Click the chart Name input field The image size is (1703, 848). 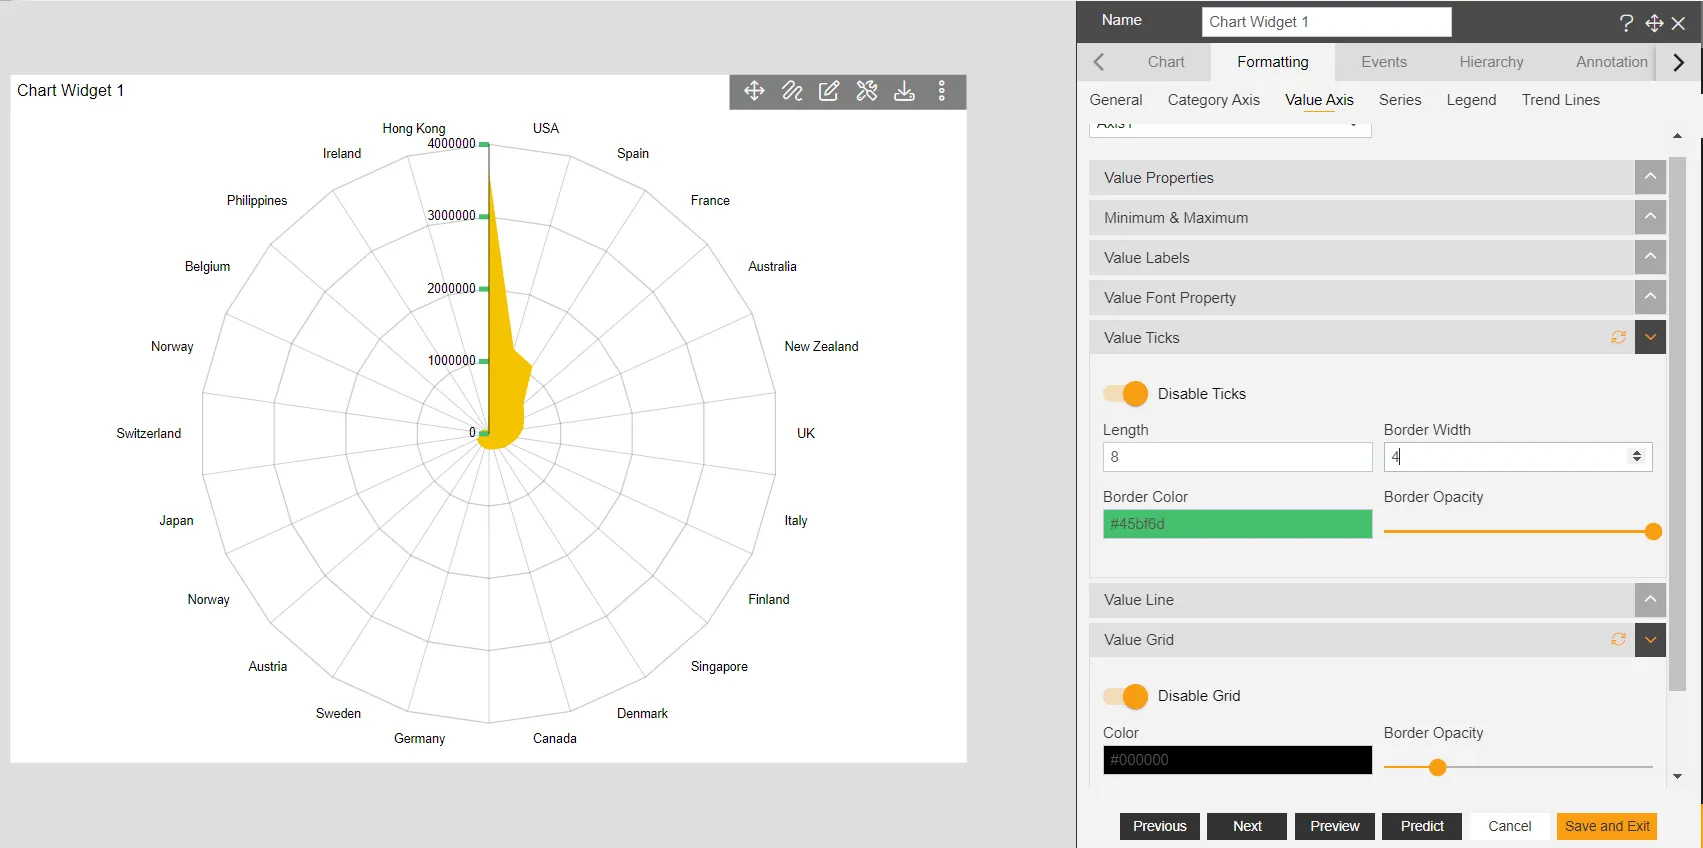(x=1327, y=22)
